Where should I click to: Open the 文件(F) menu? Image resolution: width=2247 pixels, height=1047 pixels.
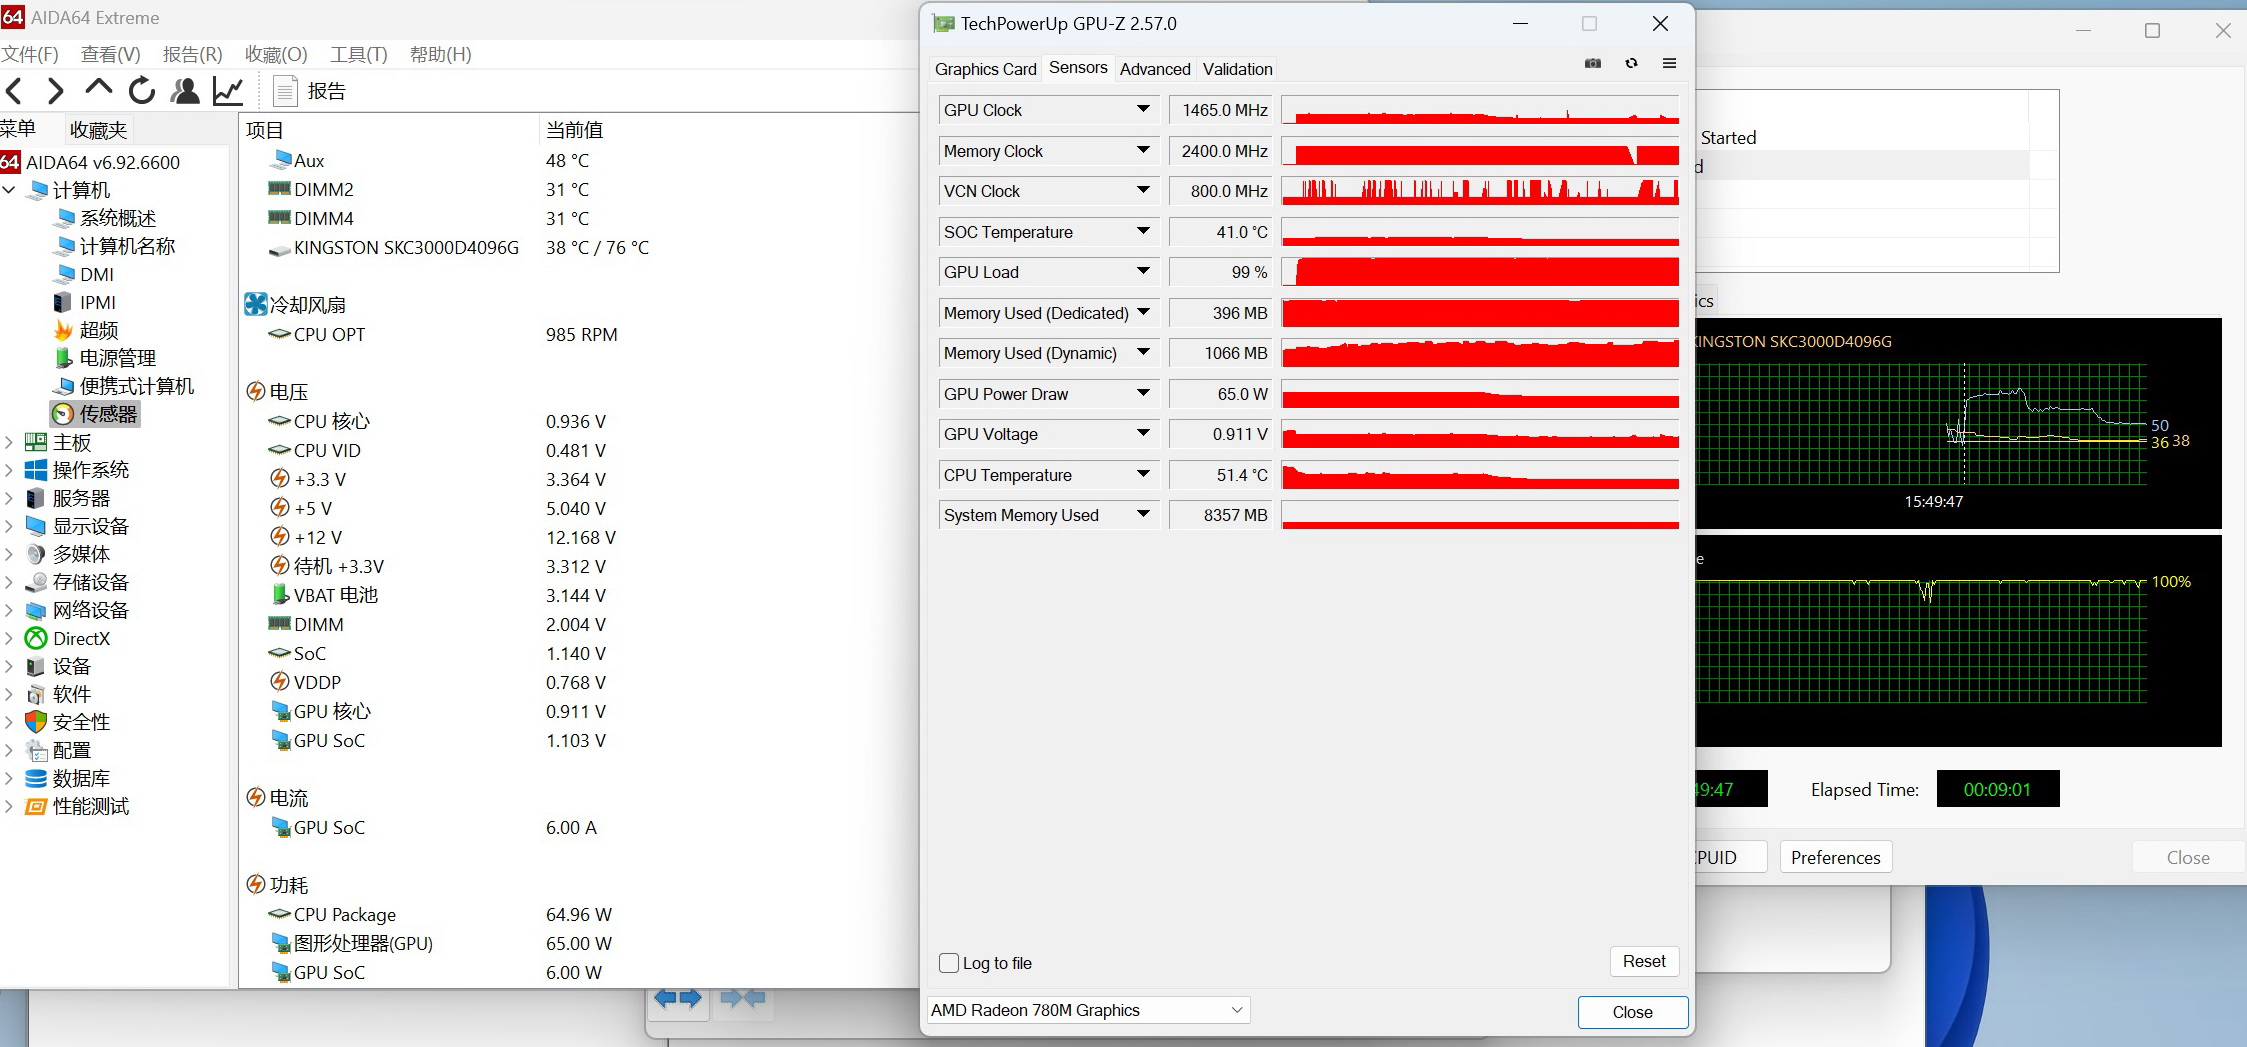pos(30,54)
